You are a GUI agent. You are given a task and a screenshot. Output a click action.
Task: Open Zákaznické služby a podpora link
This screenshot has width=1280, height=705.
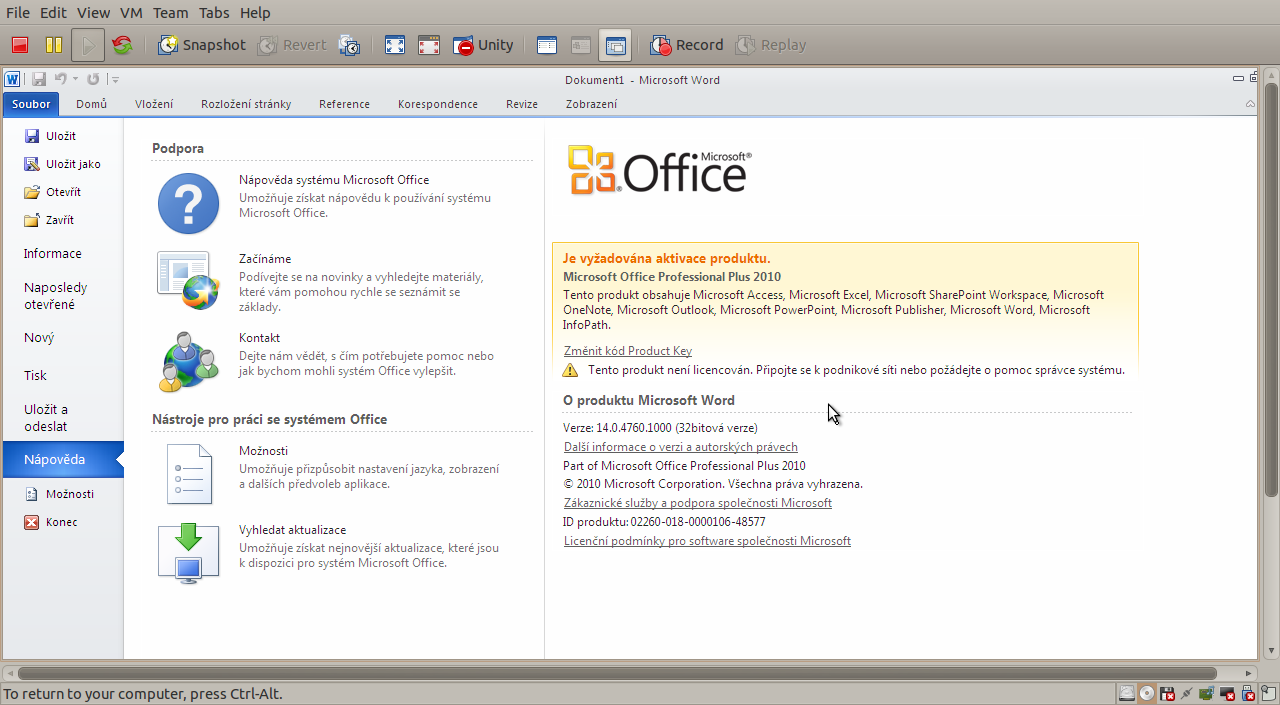tap(698, 503)
